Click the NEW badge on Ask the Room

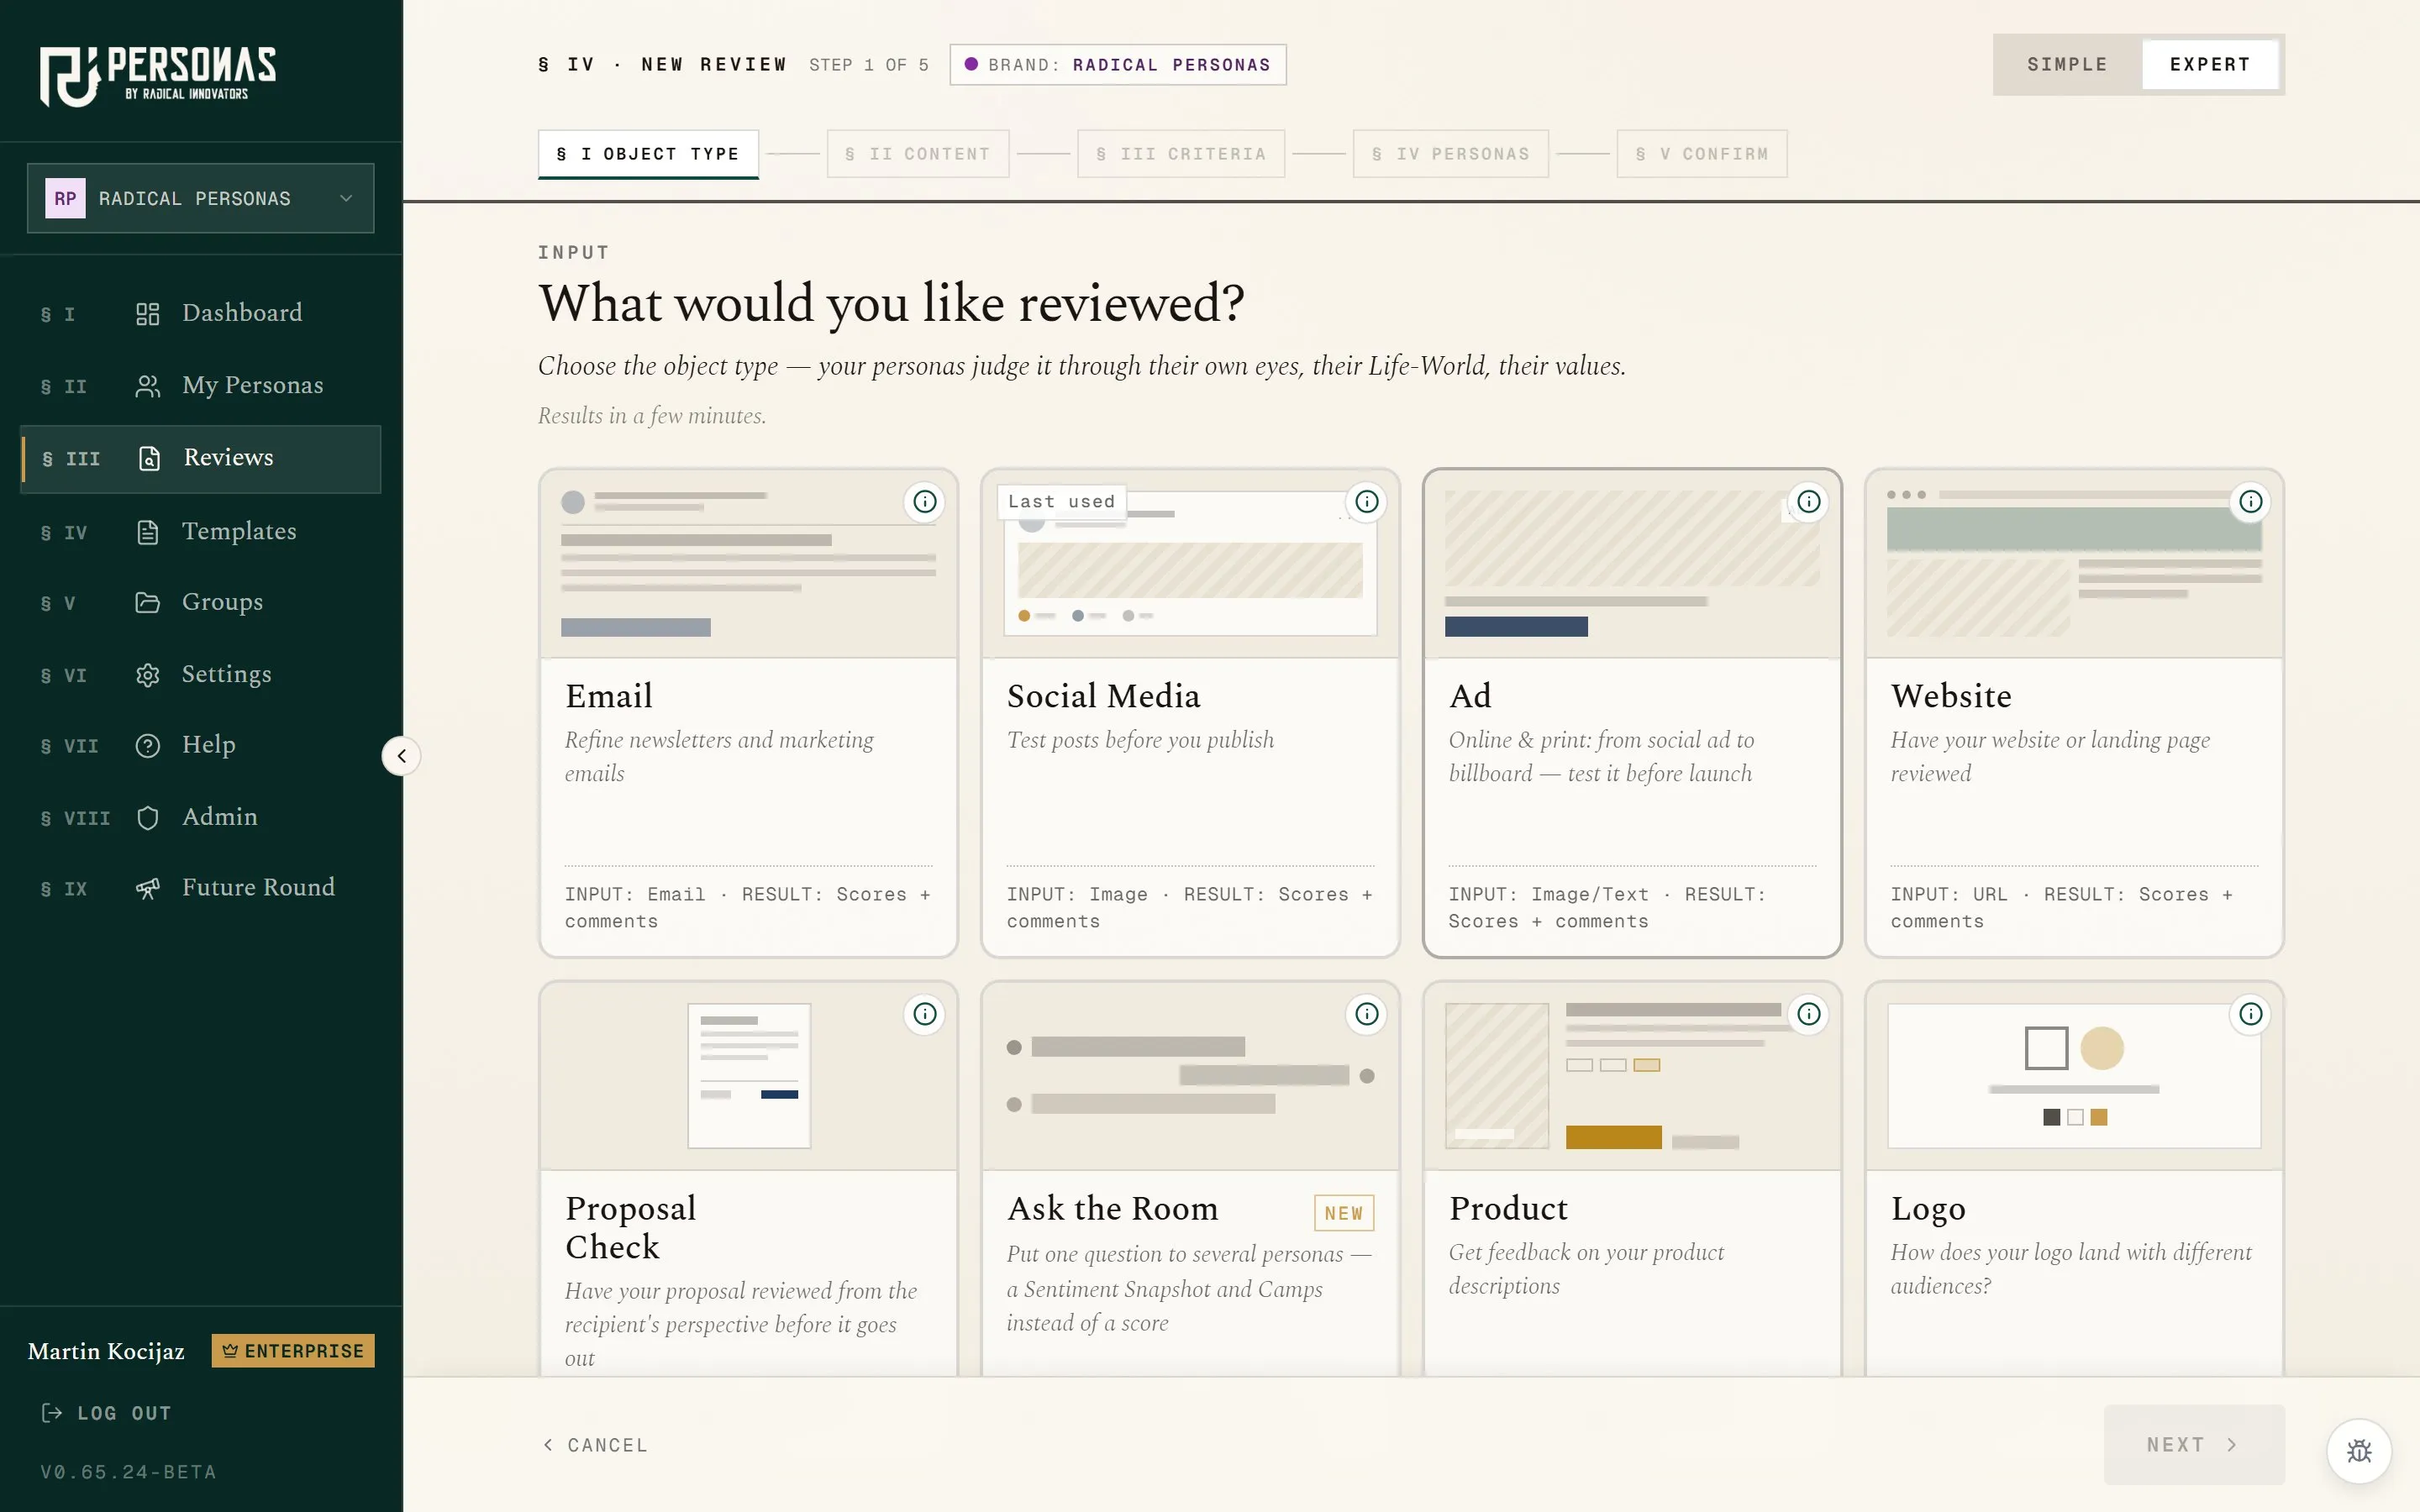1344,1213
